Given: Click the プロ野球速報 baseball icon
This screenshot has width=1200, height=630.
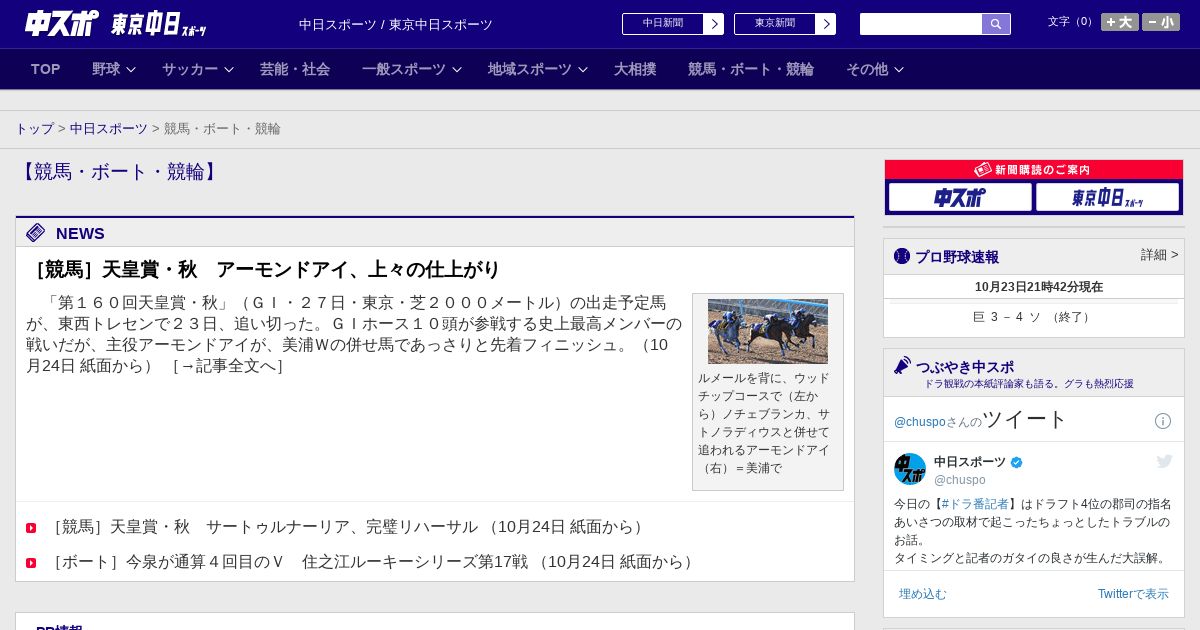Looking at the screenshot, I should 902,256.
